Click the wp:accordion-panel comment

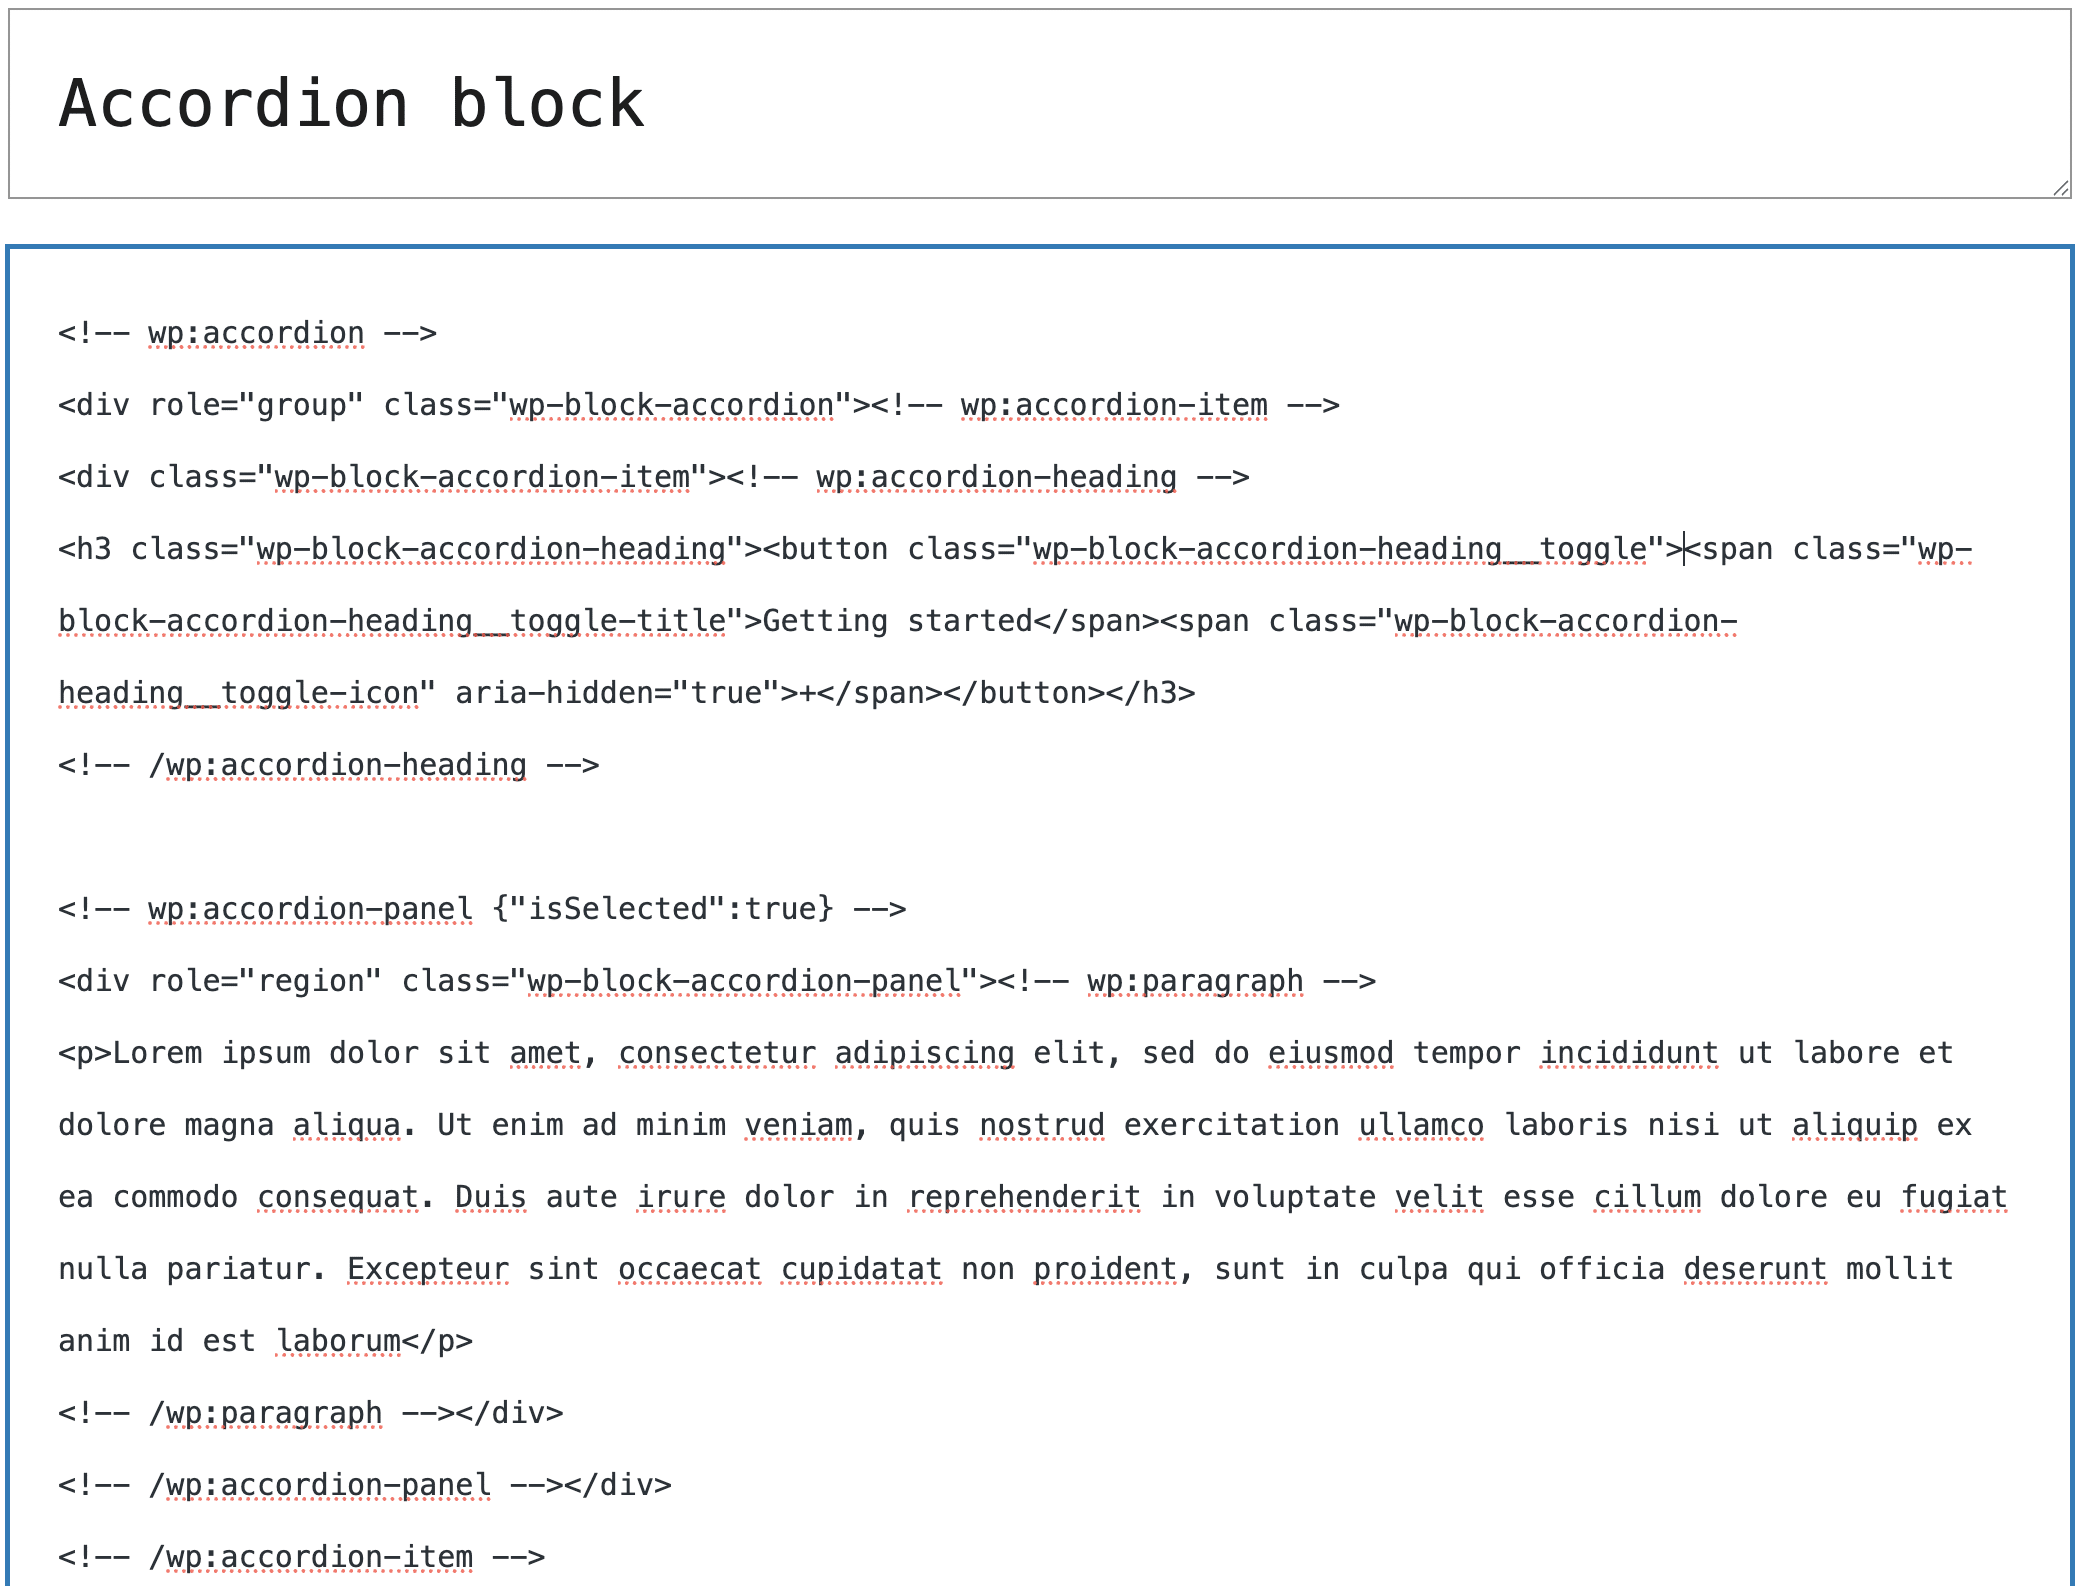(310, 908)
